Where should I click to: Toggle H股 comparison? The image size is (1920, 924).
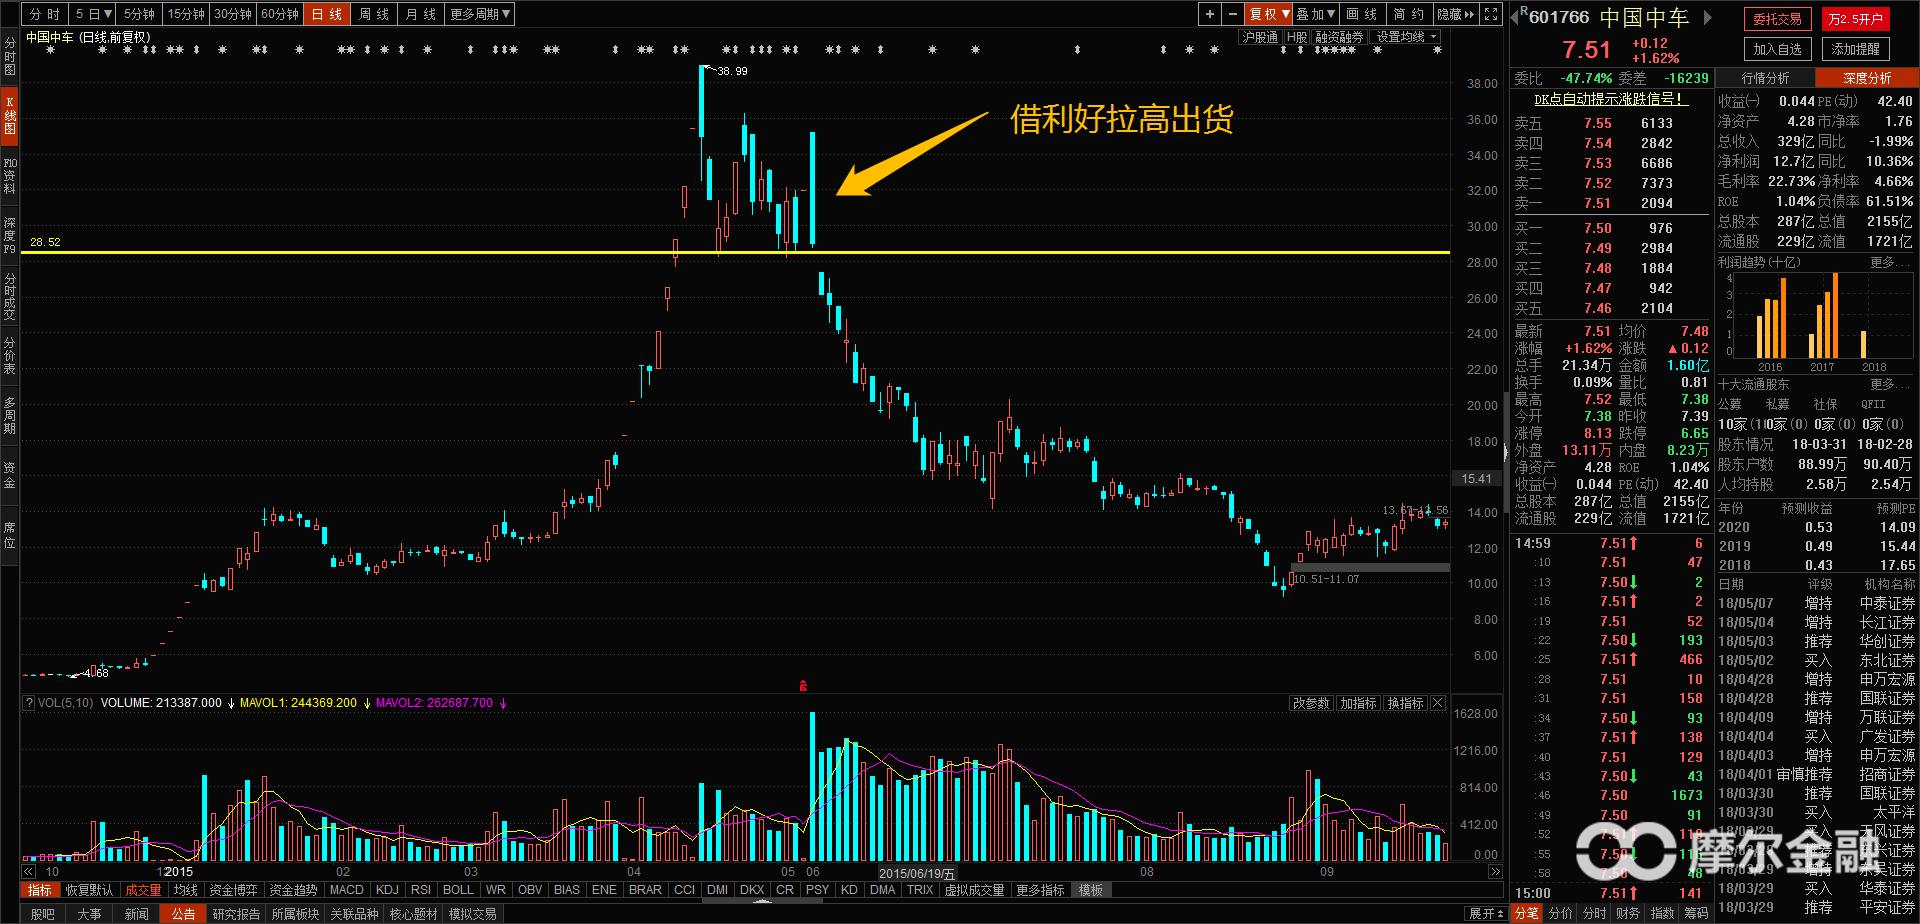tap(1297, 37)
